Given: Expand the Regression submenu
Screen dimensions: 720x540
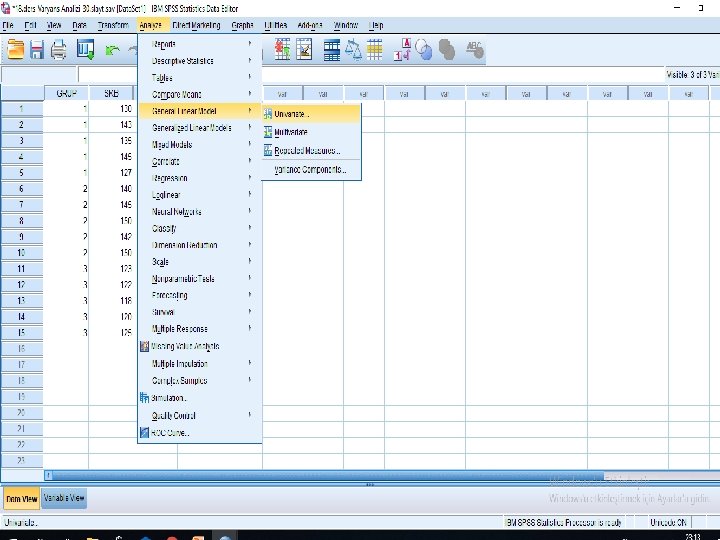Looking at the screenshot, I should (x=200, y=178).
